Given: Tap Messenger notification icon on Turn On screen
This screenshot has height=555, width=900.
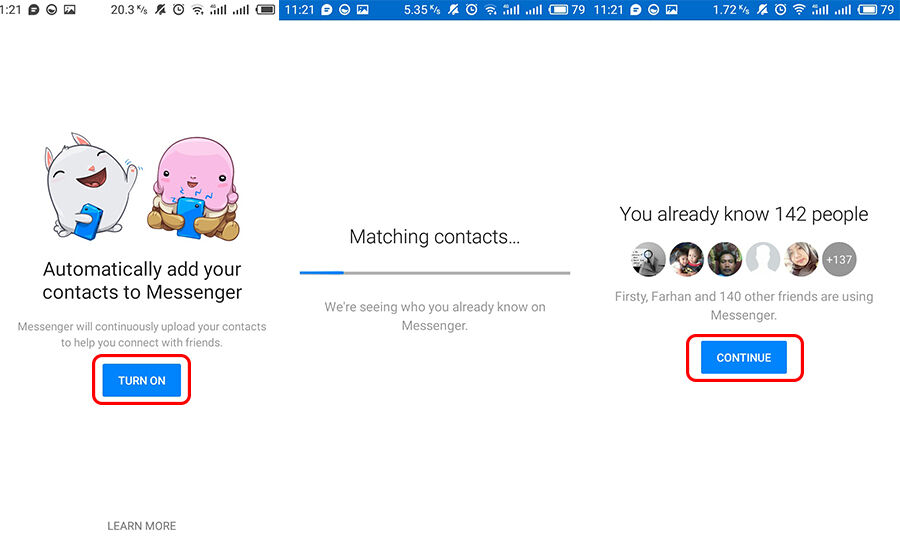Looking at the screenshot, I should [x=52, y=10].
